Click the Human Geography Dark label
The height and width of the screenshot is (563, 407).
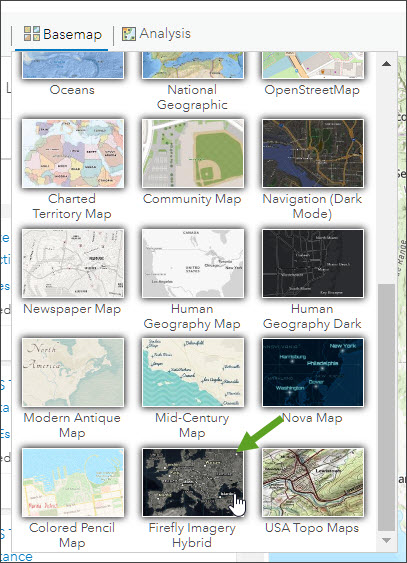click(312, 316)
